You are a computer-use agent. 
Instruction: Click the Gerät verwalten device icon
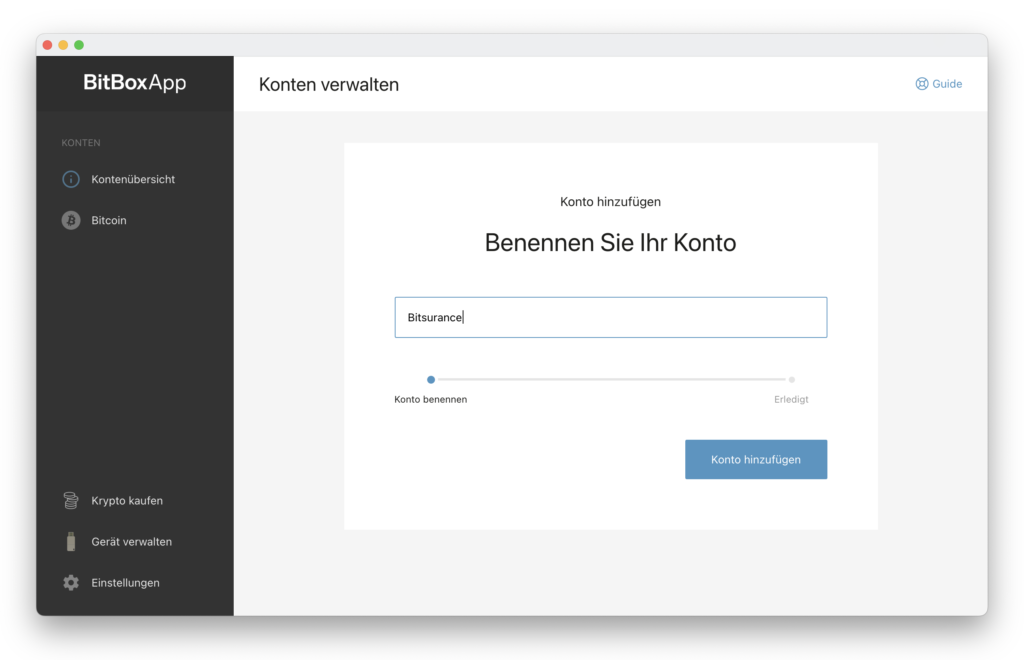71,542
